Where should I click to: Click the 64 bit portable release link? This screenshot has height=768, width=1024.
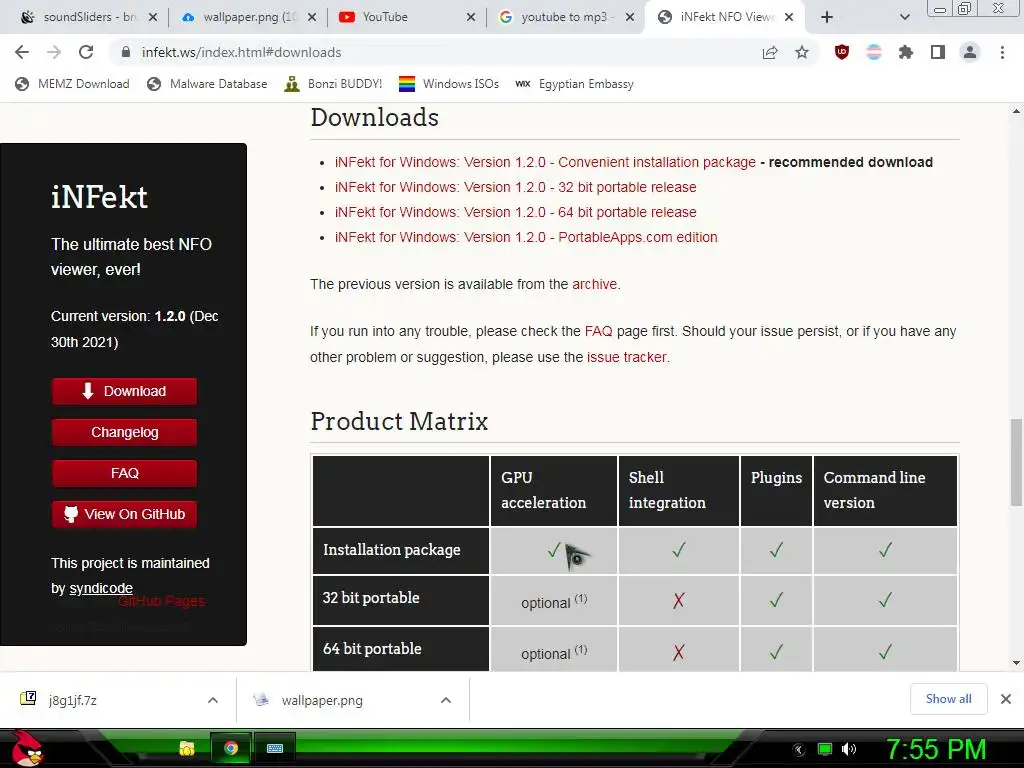515,212
